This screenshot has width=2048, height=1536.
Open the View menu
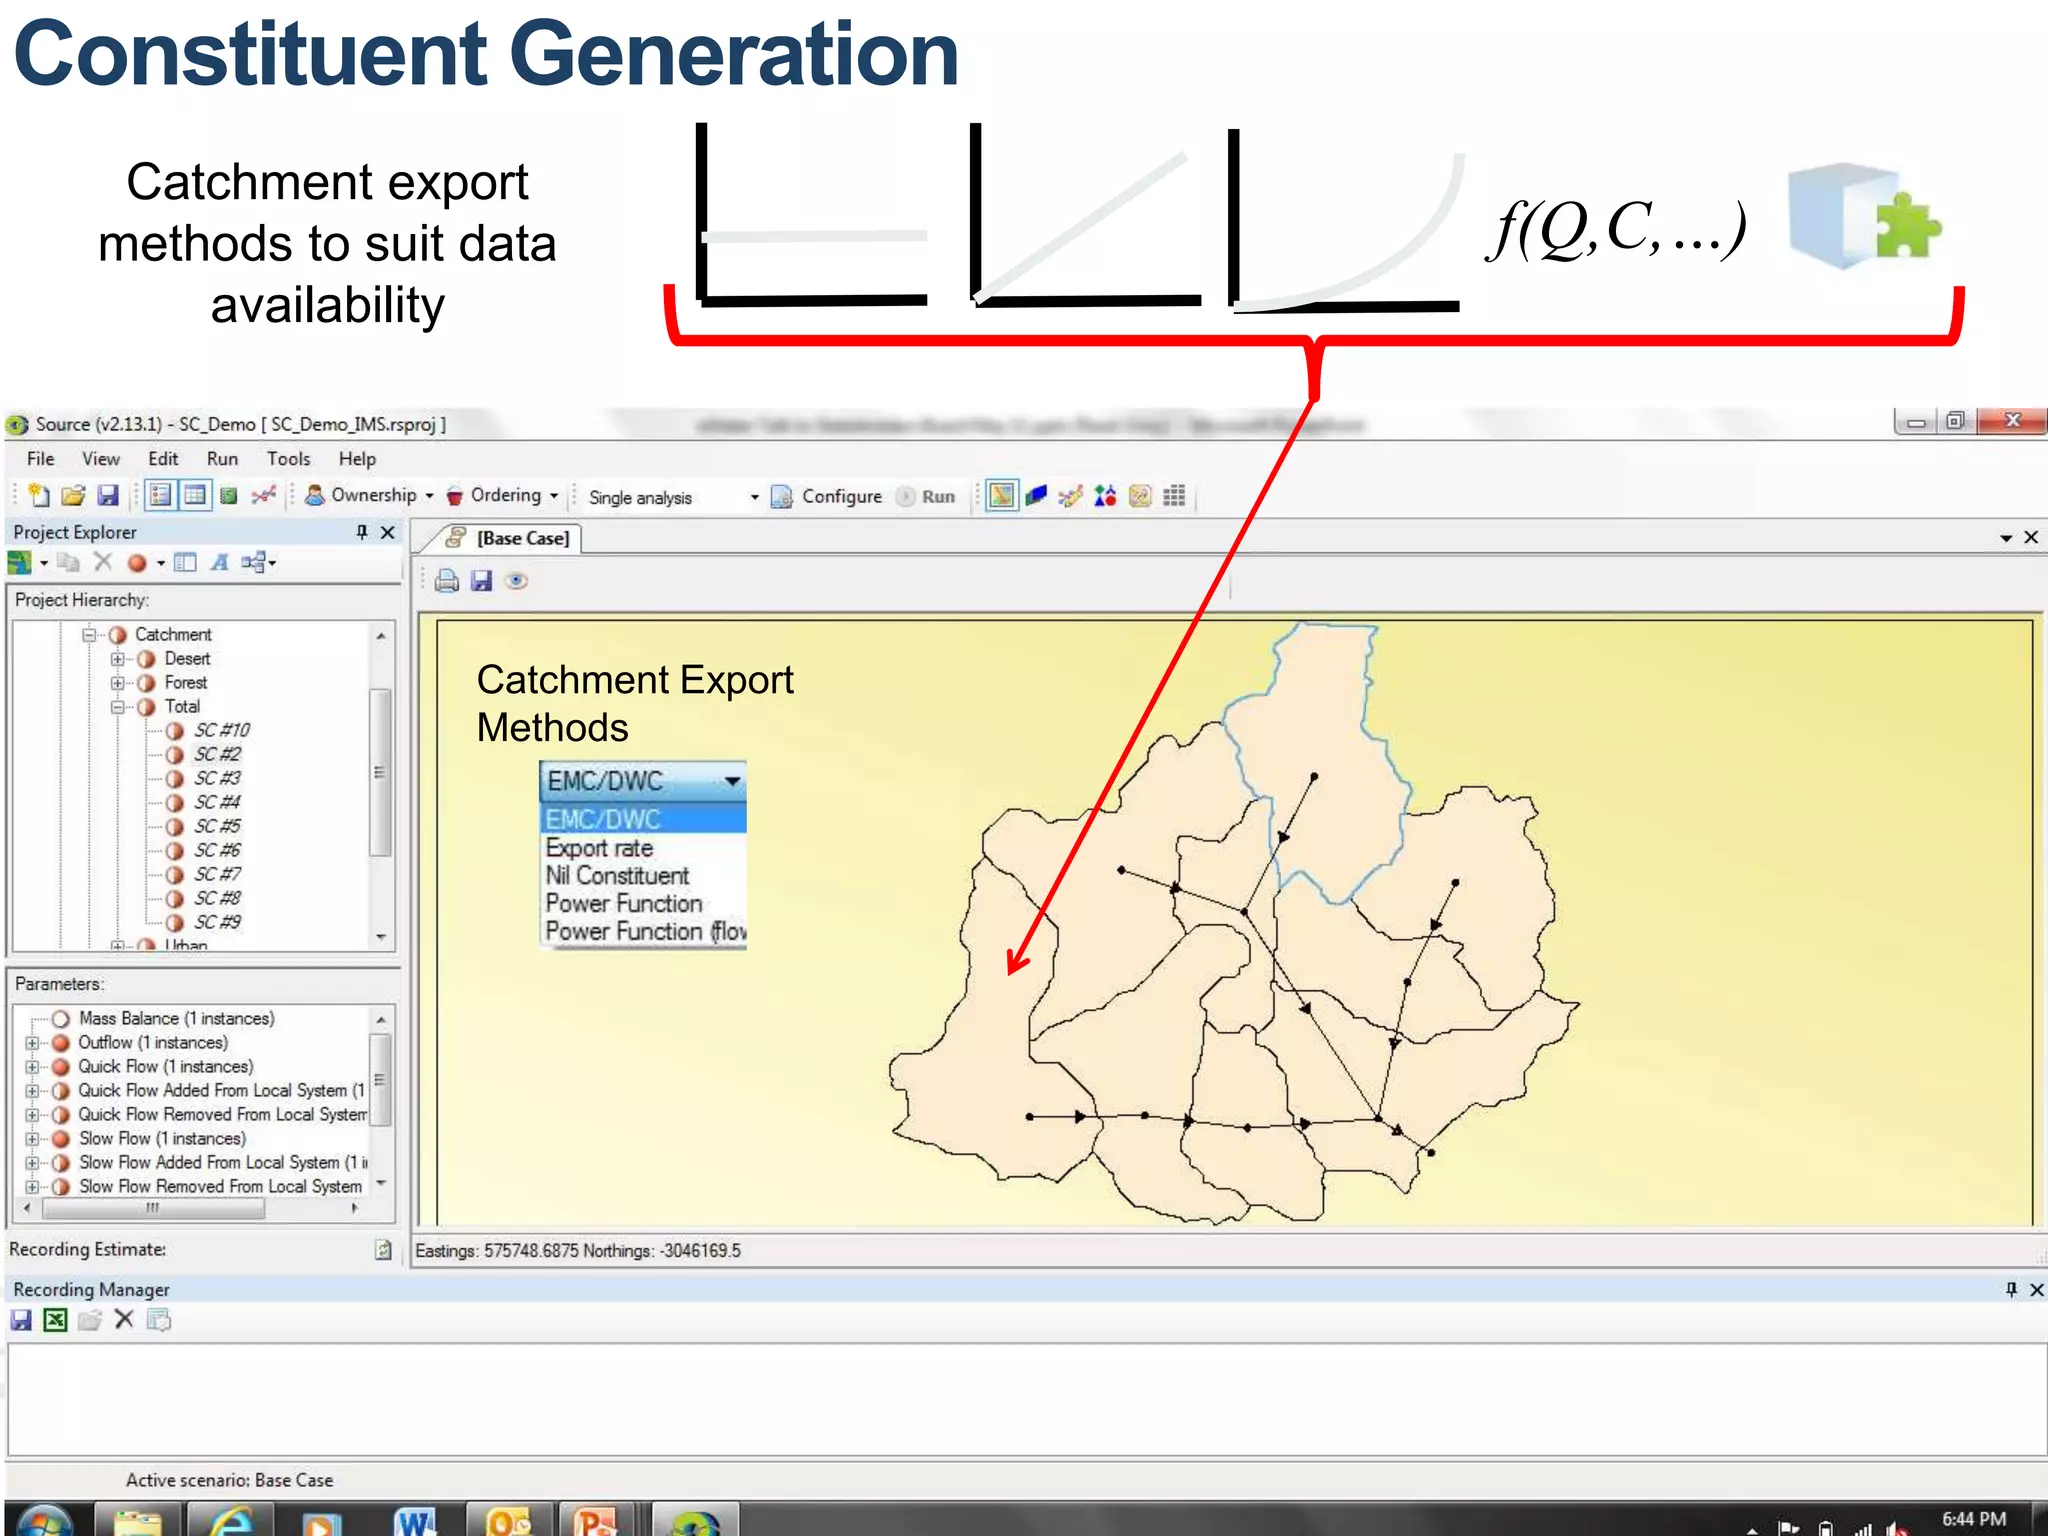101,459
